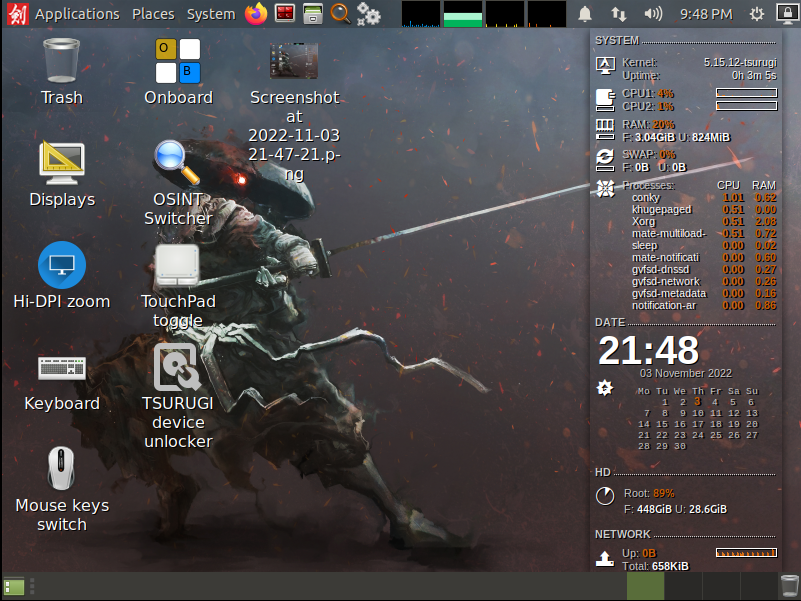Click the Root 89% disk usage text
The width and height of the screenshot is (801, 601).
coord(649,494)
